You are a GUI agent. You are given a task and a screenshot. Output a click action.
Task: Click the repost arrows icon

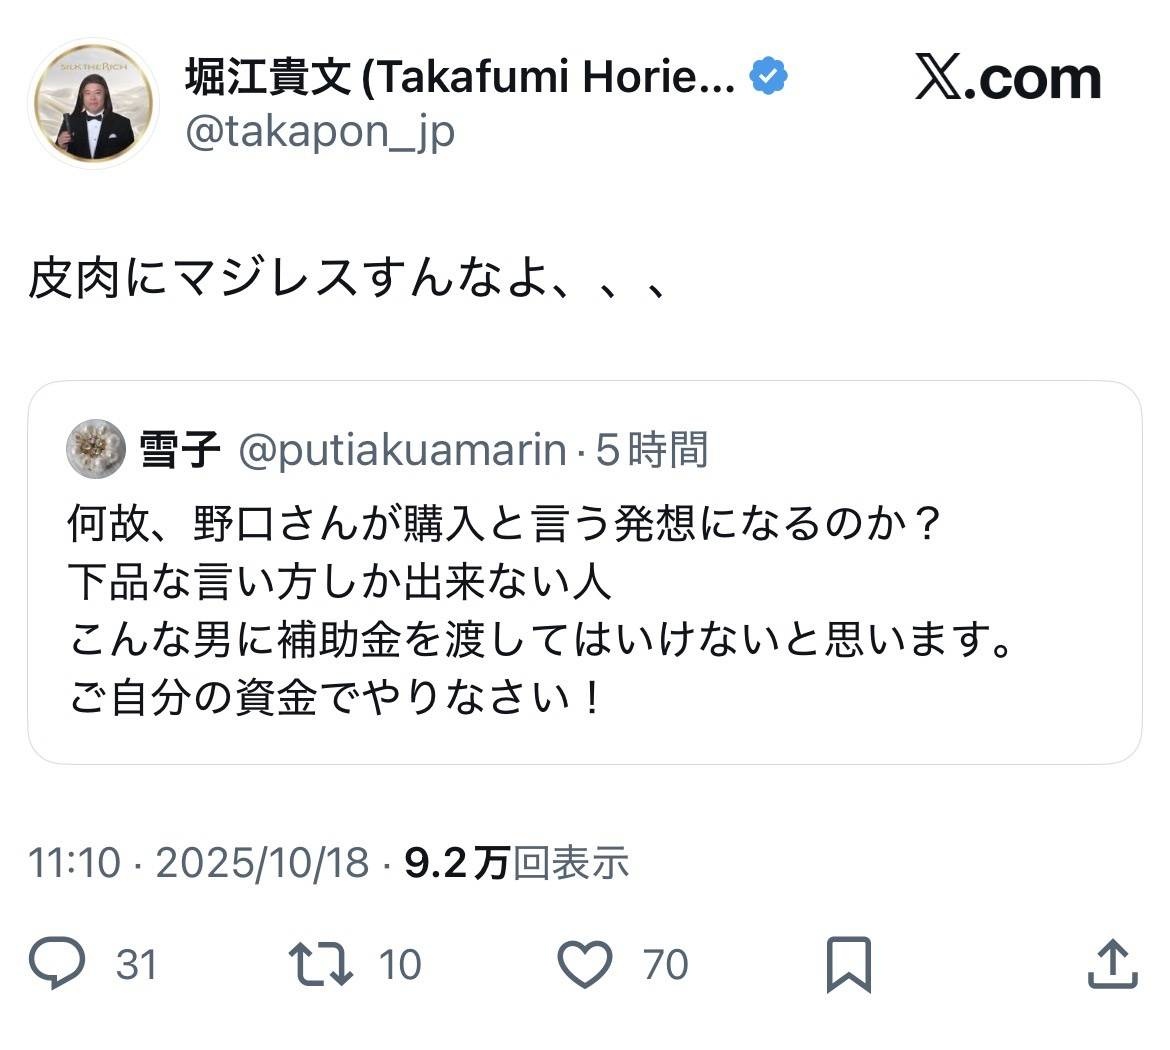point(320,963)
